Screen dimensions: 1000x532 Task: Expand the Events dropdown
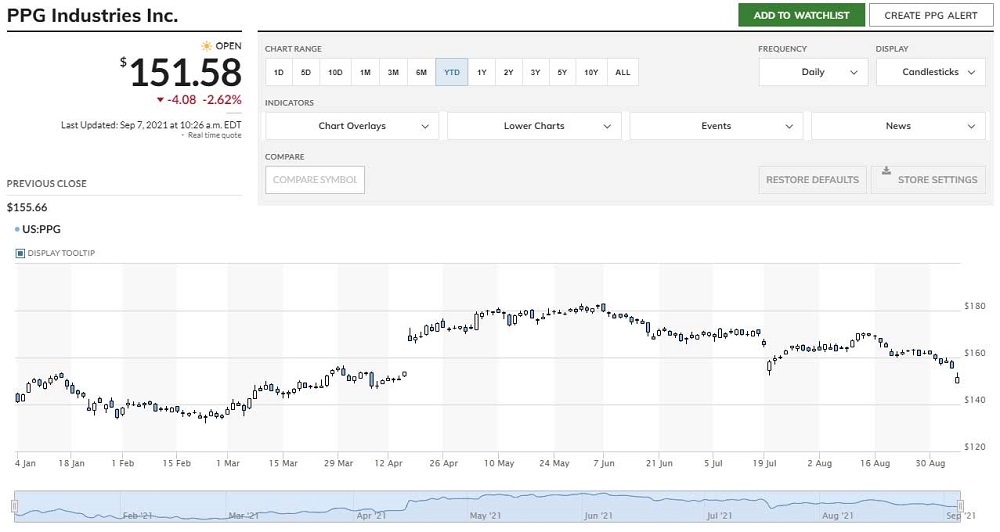point(716,126)
